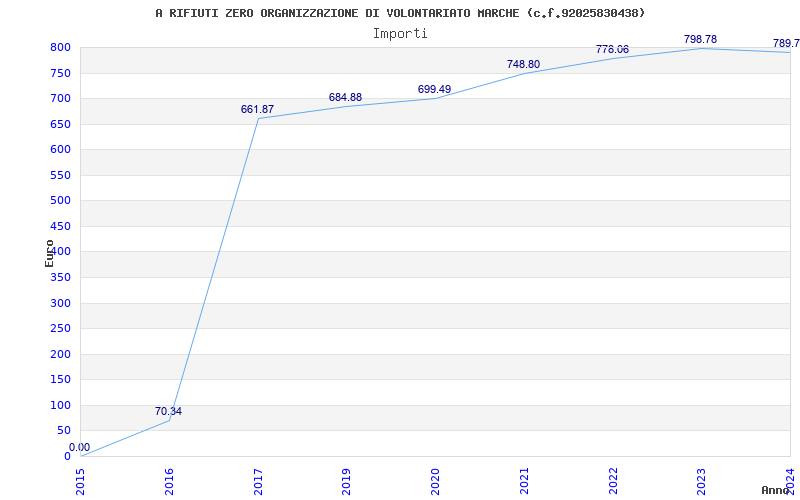
Task: Click the 700 y-axis value
Action: pyautogui.click(x=60, y=98)
